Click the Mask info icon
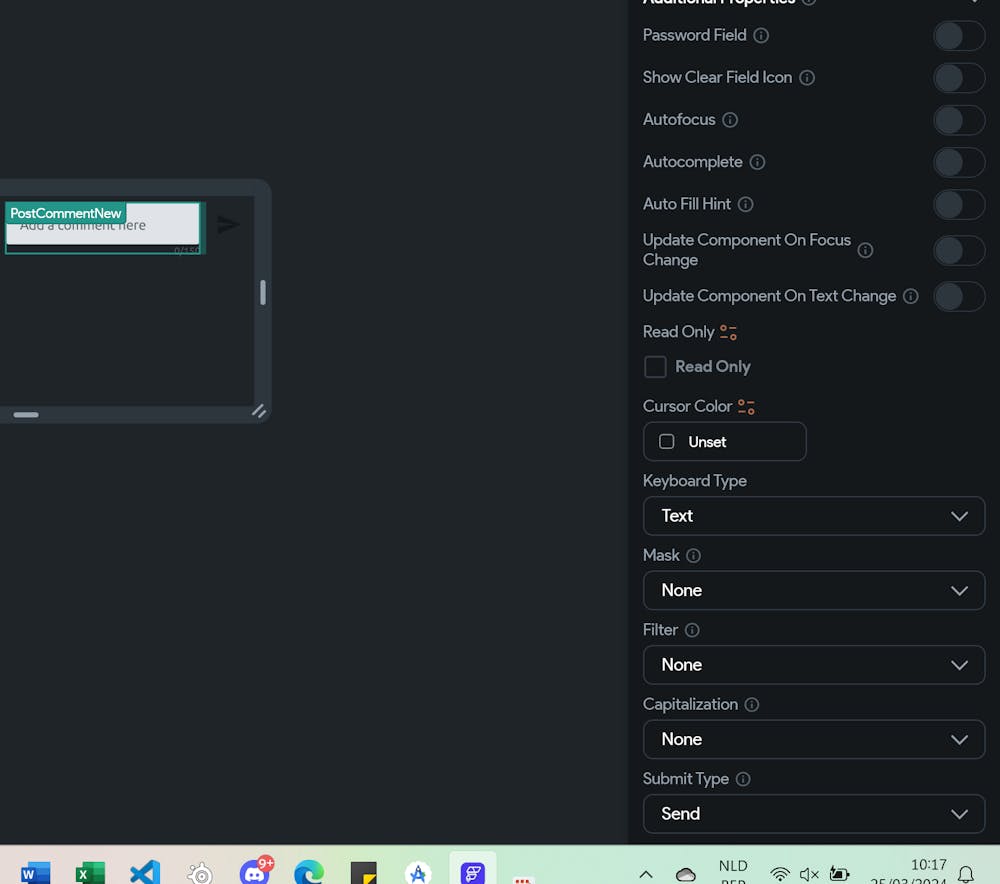The image size is (1000, 884). tap(693, 556)
